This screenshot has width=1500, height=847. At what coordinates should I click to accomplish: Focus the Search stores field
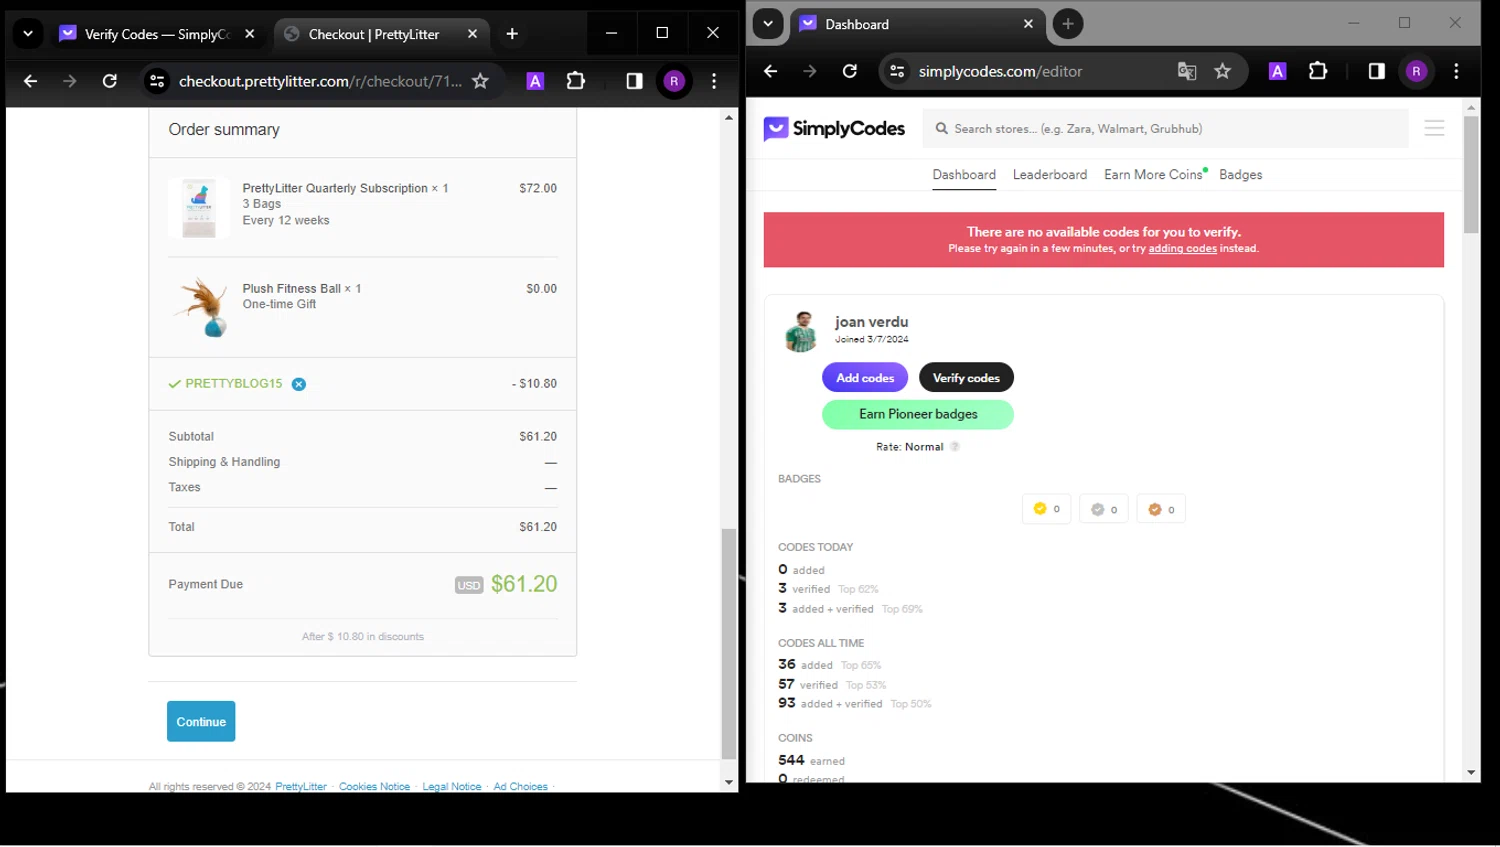1165,129
